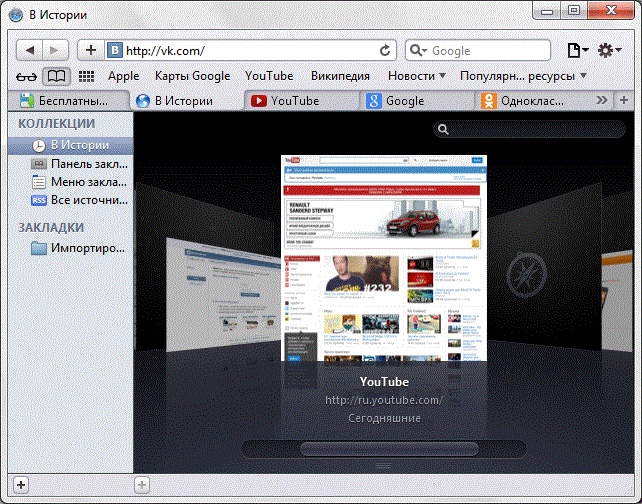Viewport: 642px width, 504px height.
Task: Expand the Популярн... ресурсы folder
Action: pos(523,76)
